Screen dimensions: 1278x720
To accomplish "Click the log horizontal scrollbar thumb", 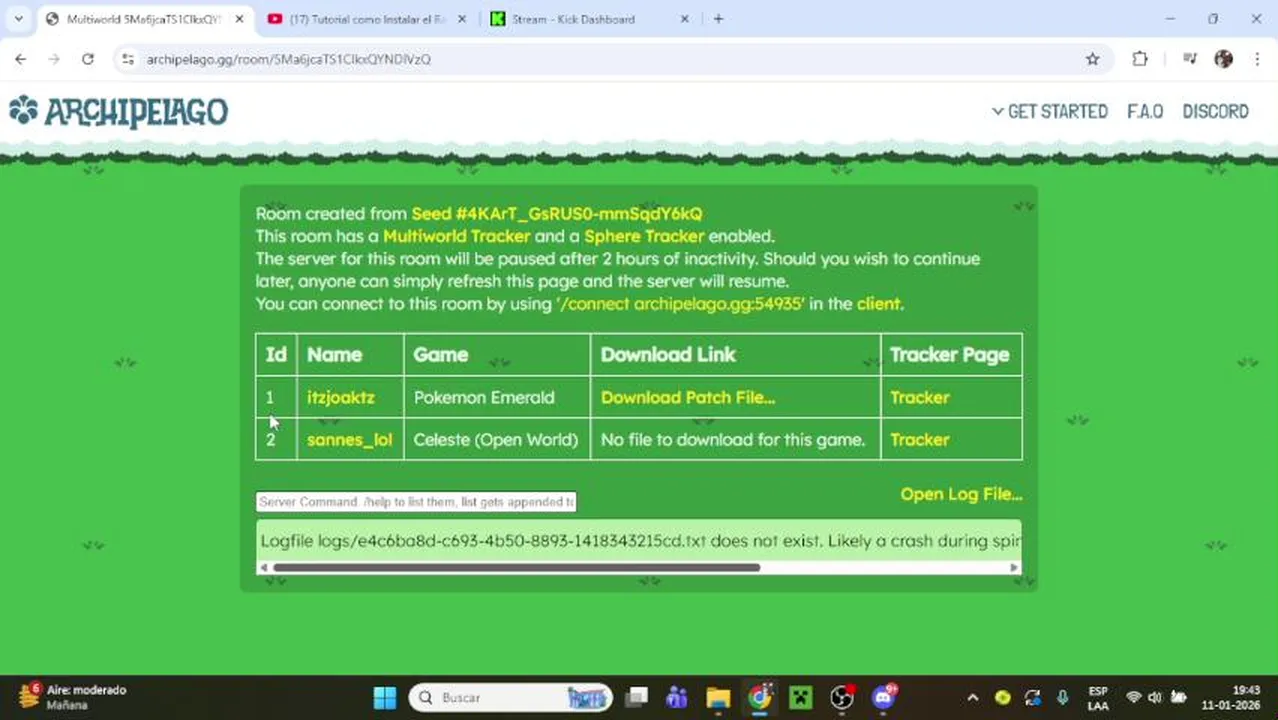I will (516, 567).
